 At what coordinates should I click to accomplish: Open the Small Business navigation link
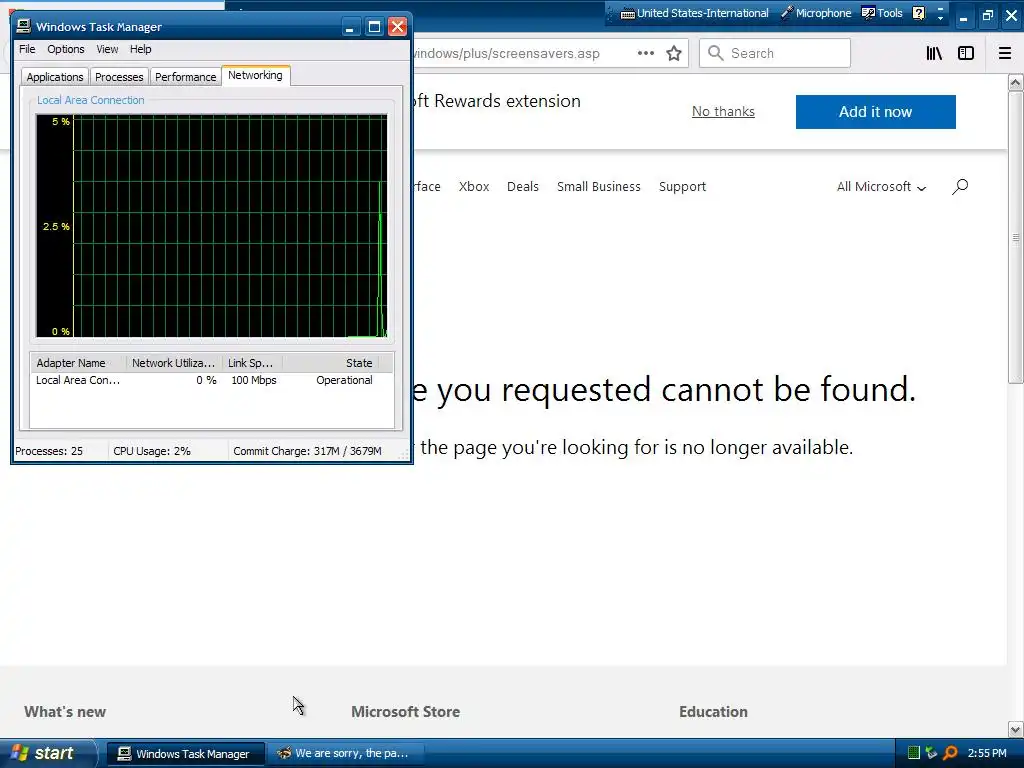[598, 186]
